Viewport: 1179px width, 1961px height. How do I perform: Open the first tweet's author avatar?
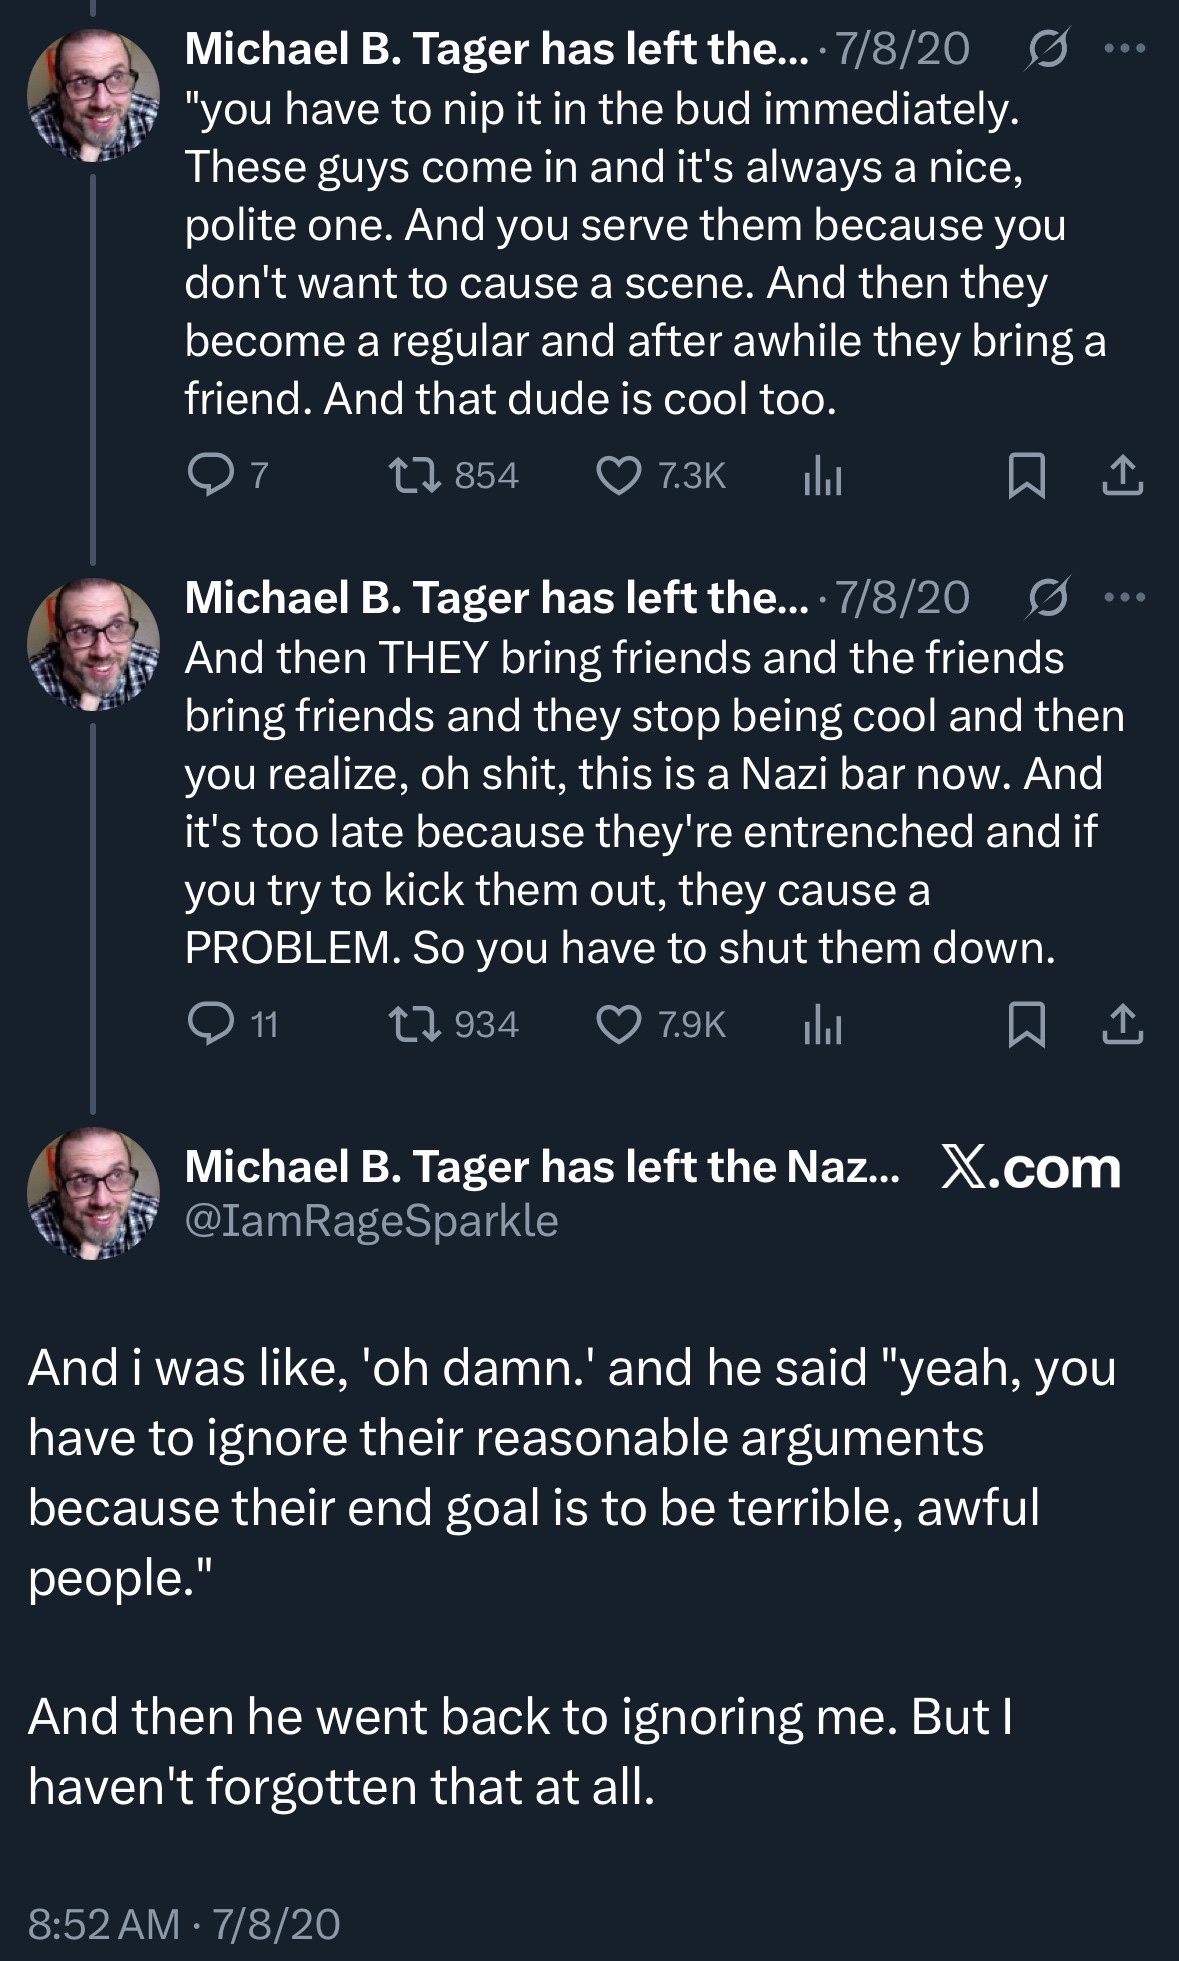point(93,94)
